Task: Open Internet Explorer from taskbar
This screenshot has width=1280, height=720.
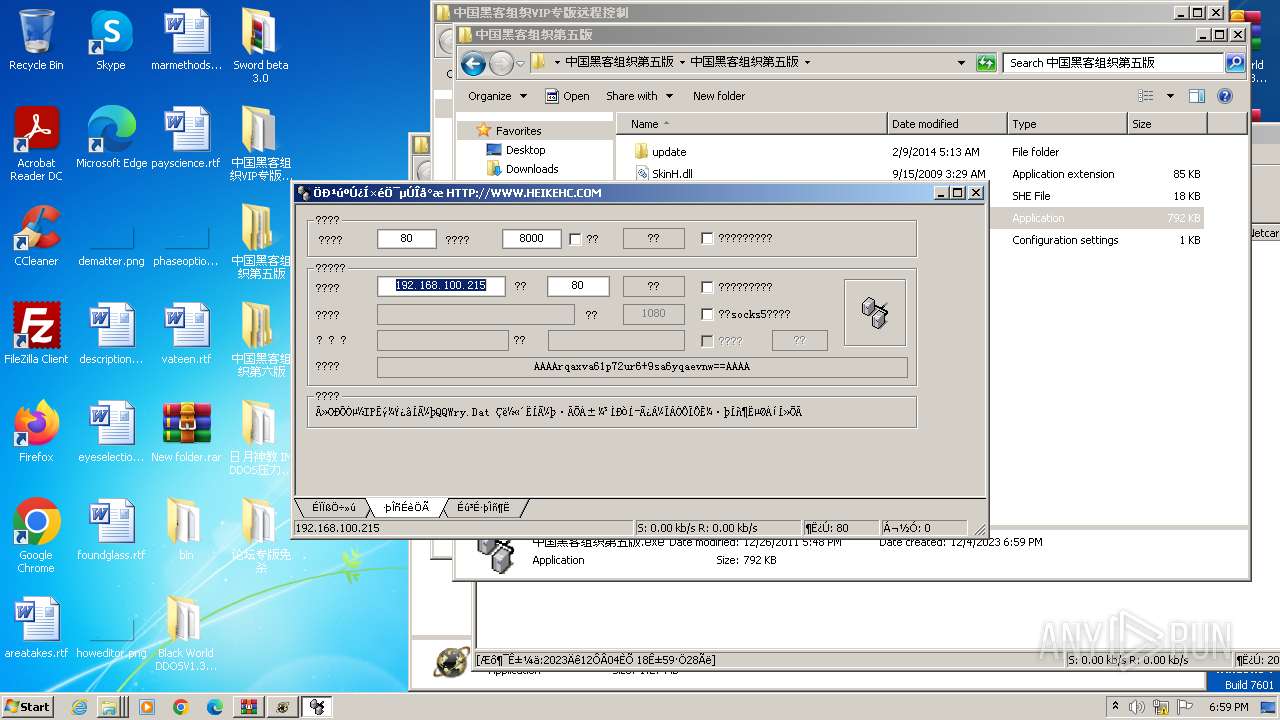Action: click(80, 707)
